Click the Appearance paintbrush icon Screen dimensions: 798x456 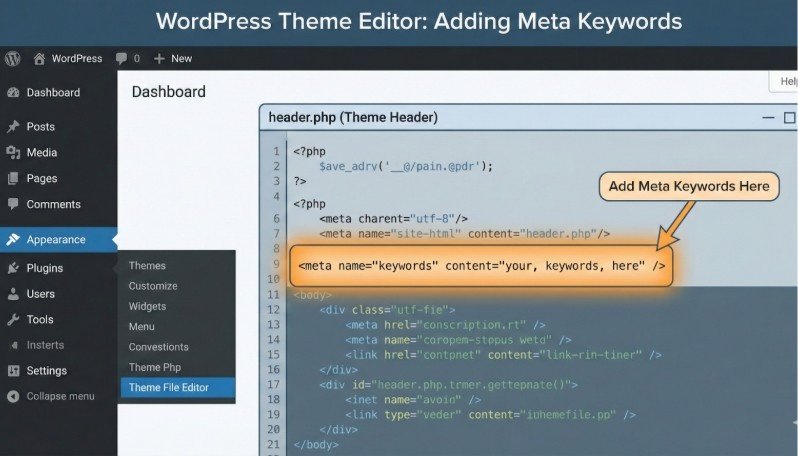click(13, 239)
